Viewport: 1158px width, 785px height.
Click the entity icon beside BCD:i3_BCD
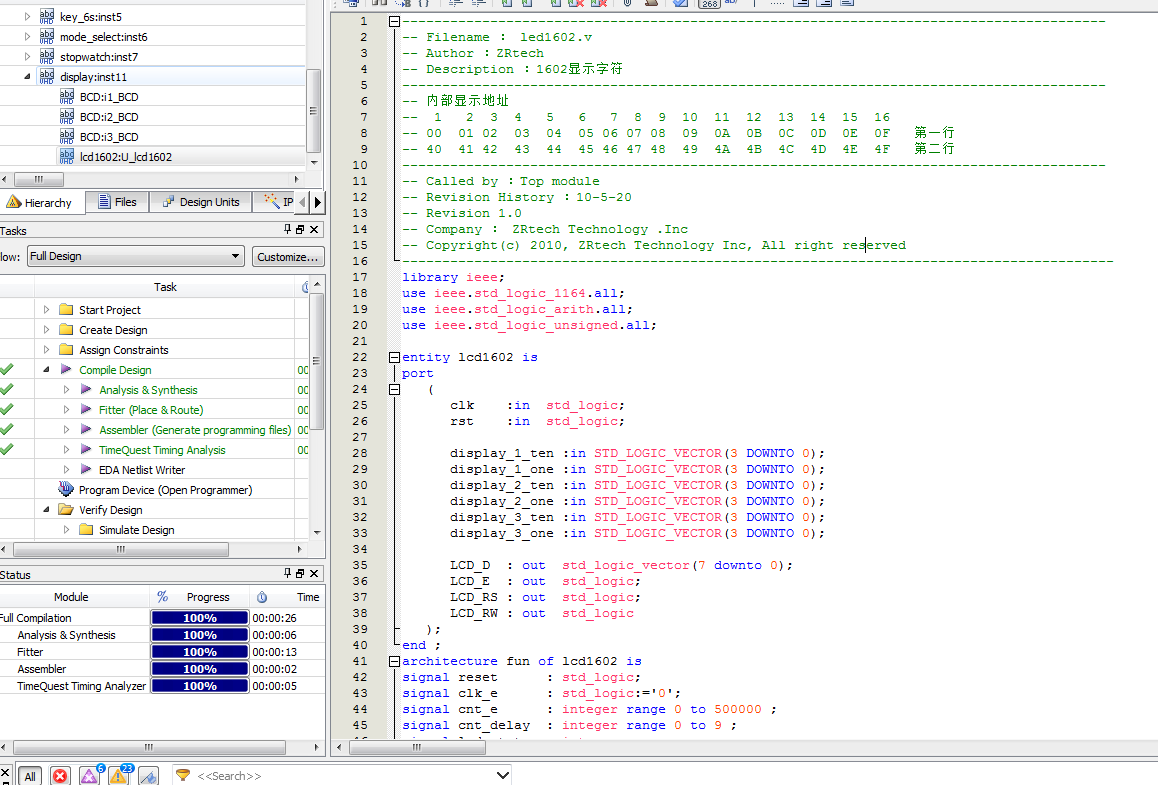click(66, 136)
